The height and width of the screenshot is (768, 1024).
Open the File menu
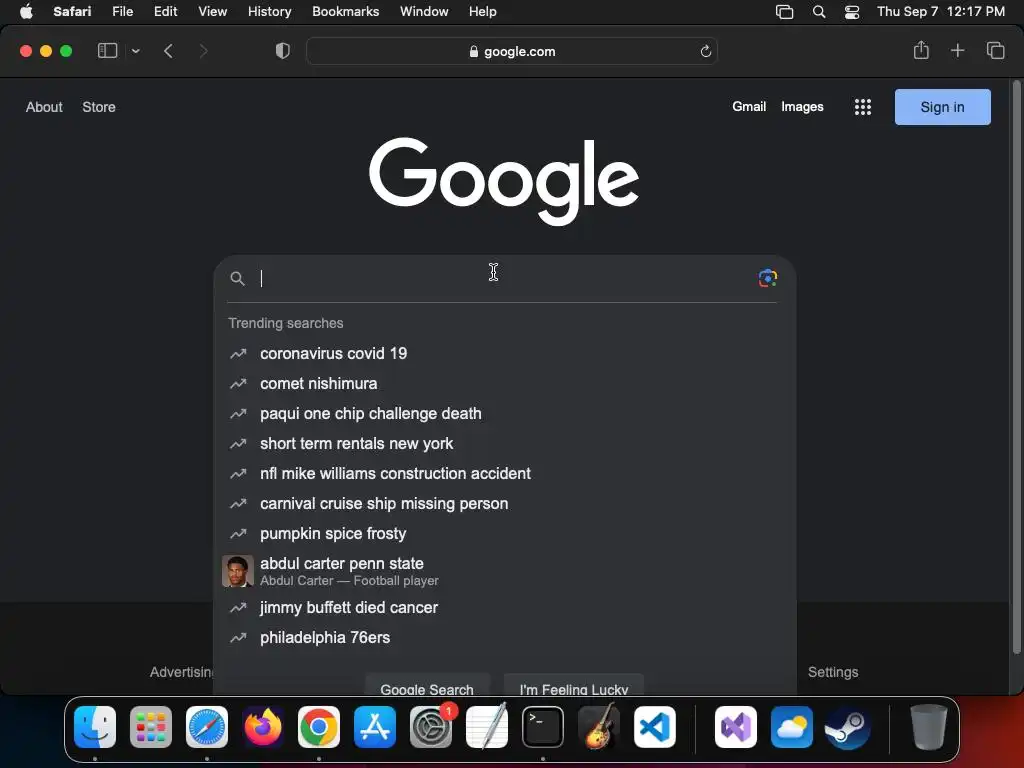click(x=122, y=12)
